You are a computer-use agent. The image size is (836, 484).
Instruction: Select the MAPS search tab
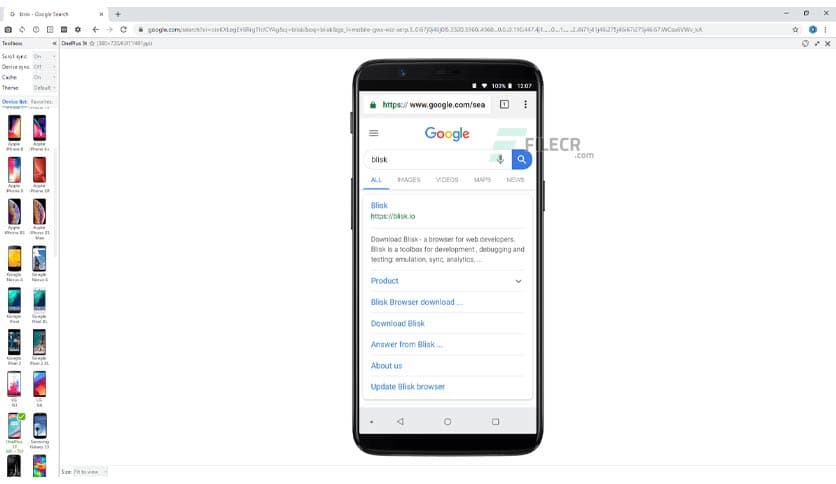[x=483, y=180]
